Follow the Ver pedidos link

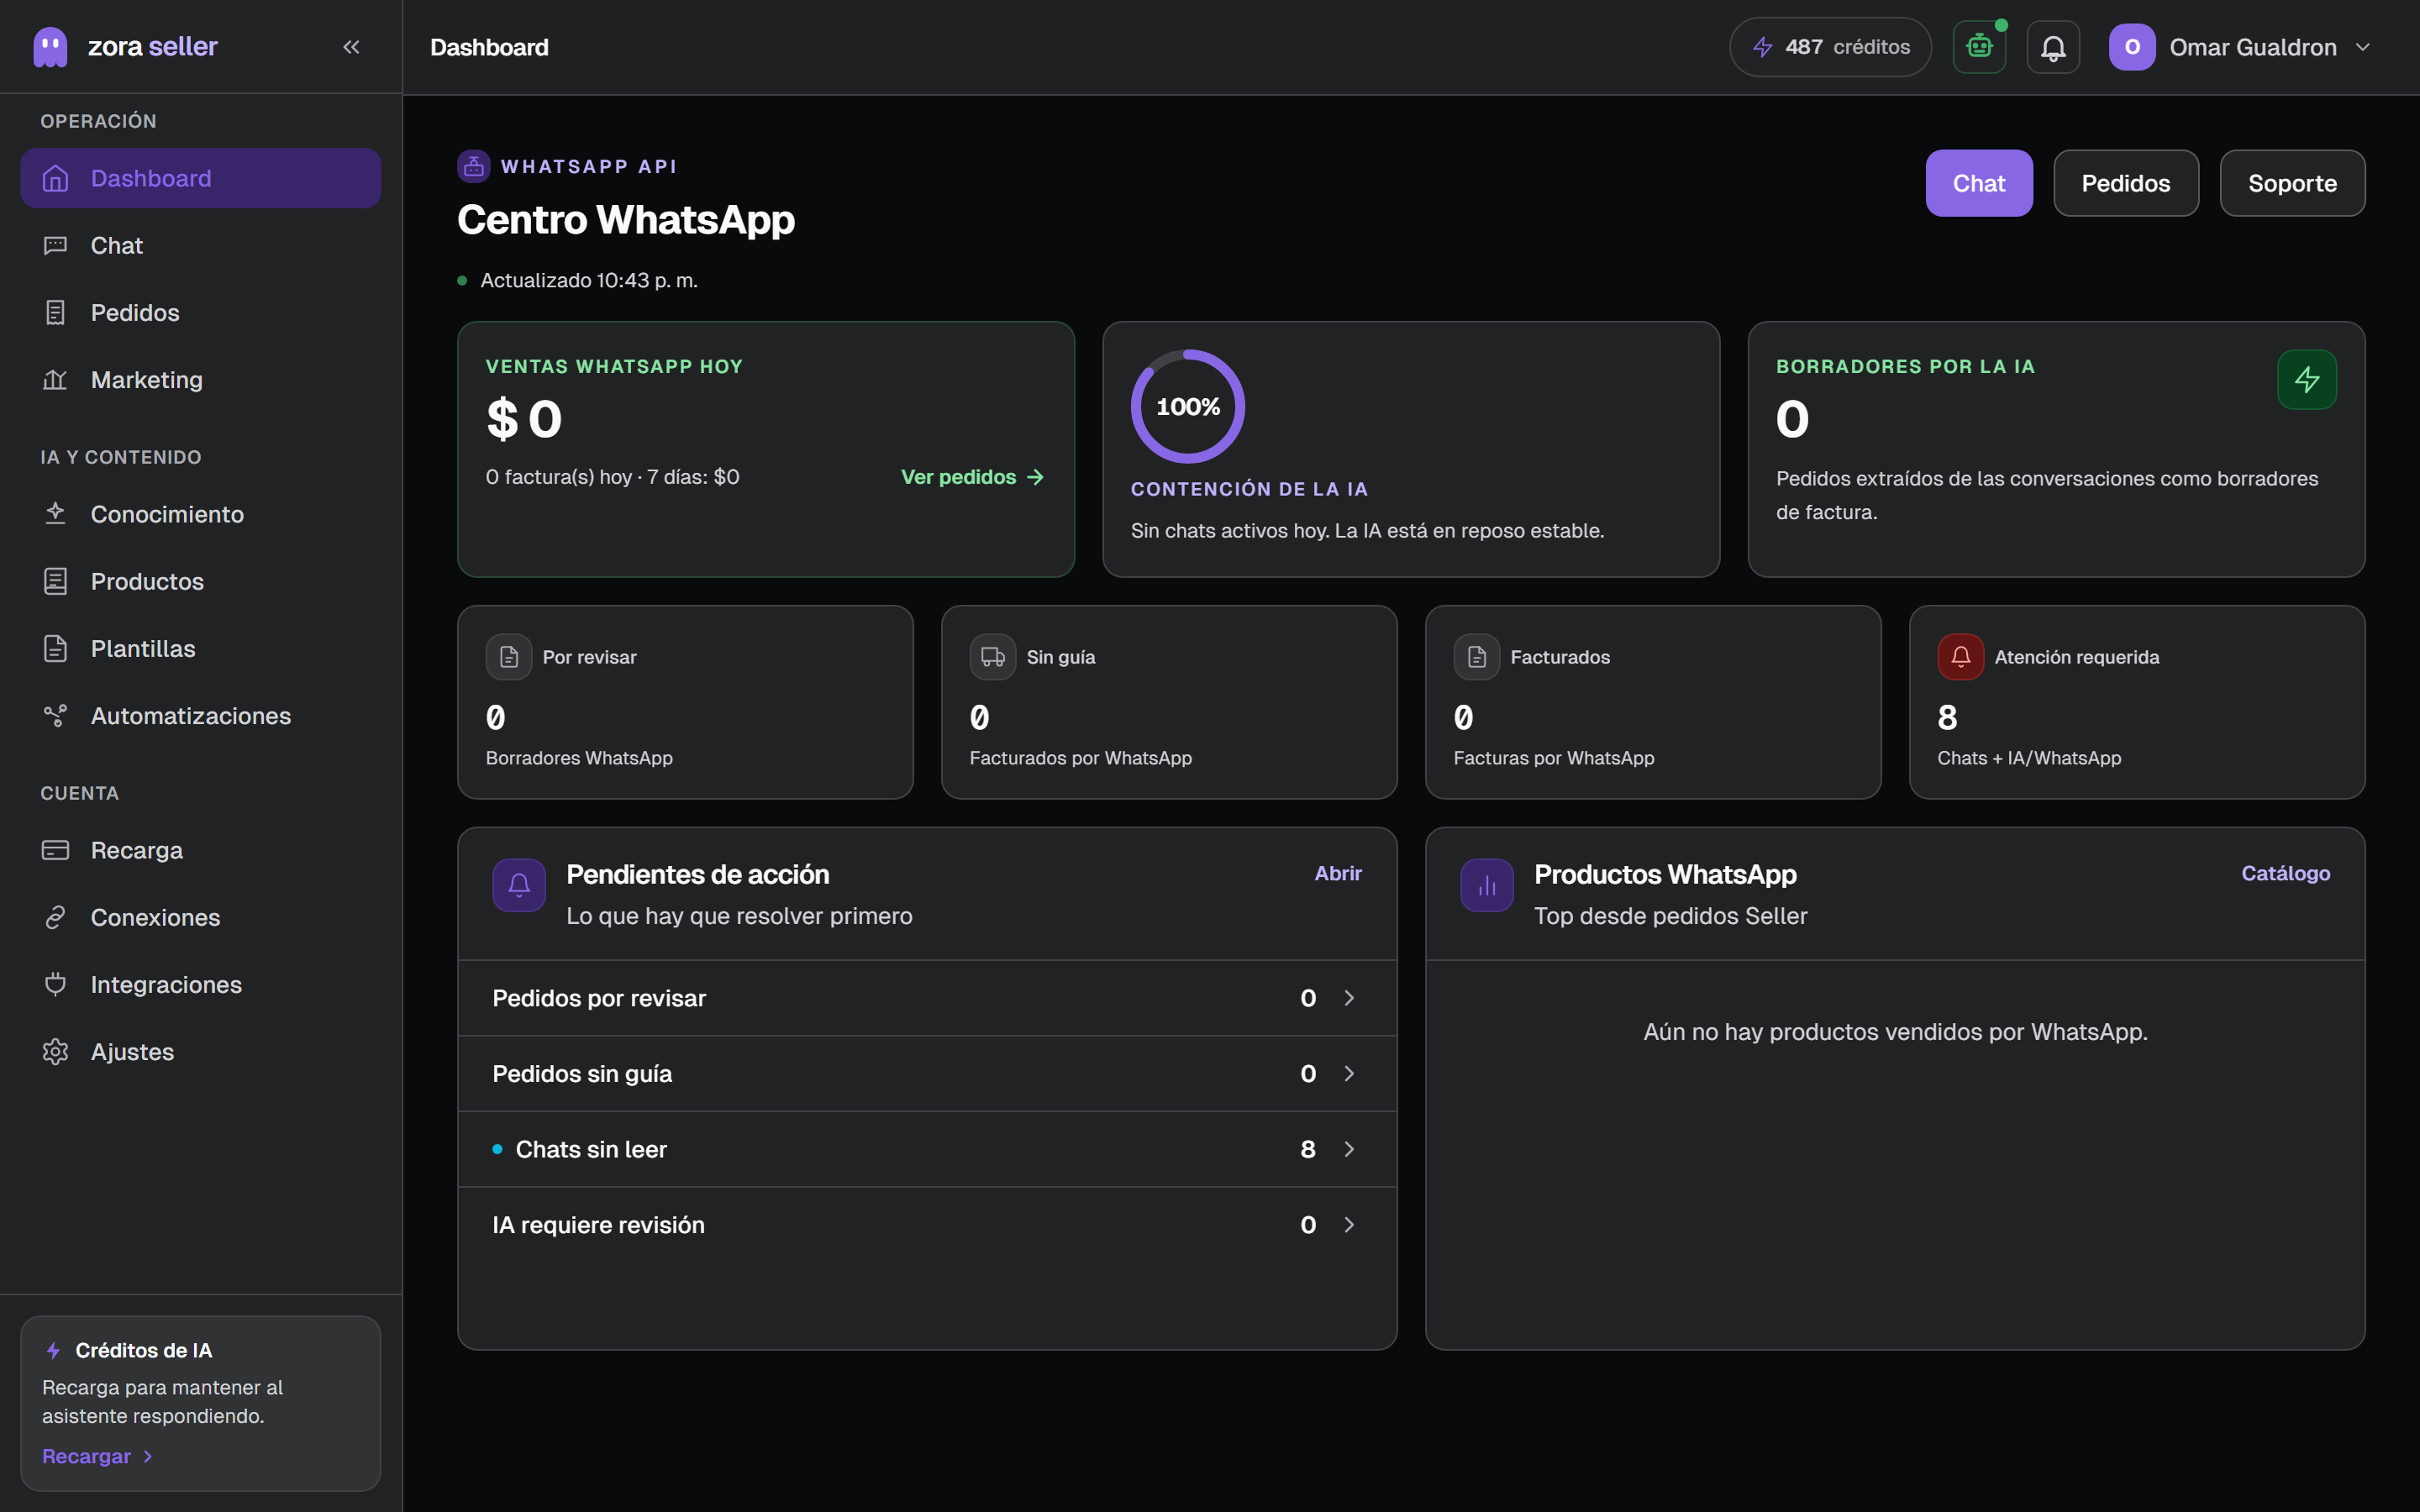coord(972,477)
